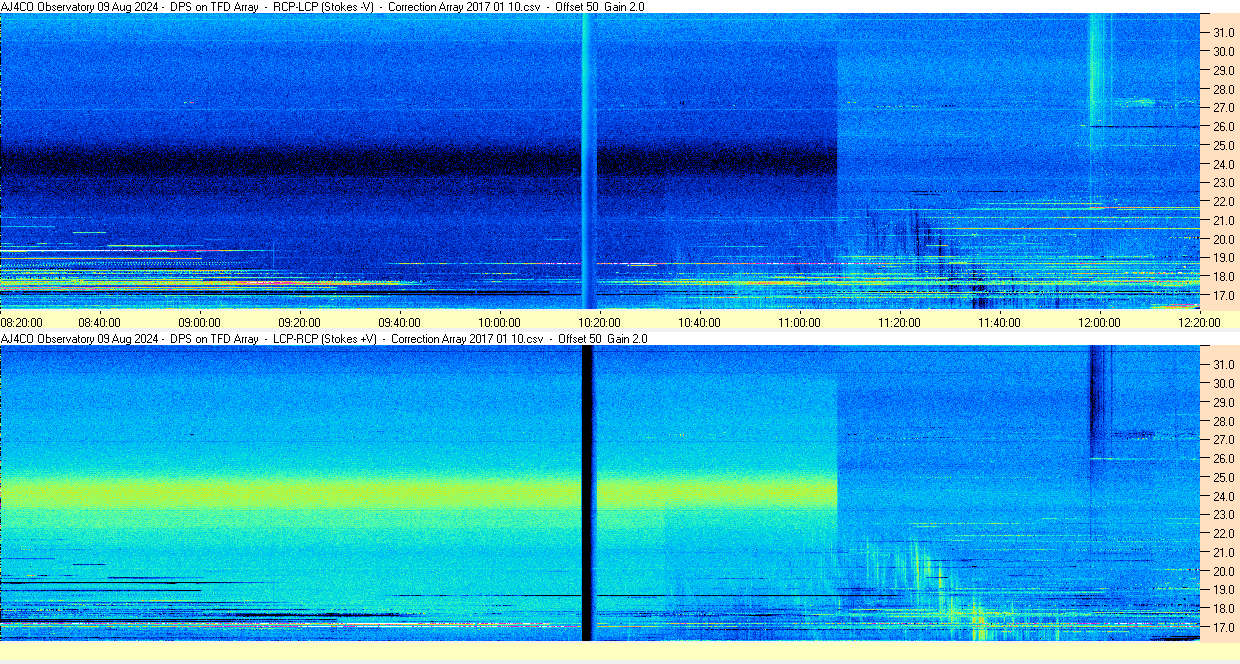
Task: Select 17.0 frequency label in Stokes +V panel
Action: point(1223,628)
